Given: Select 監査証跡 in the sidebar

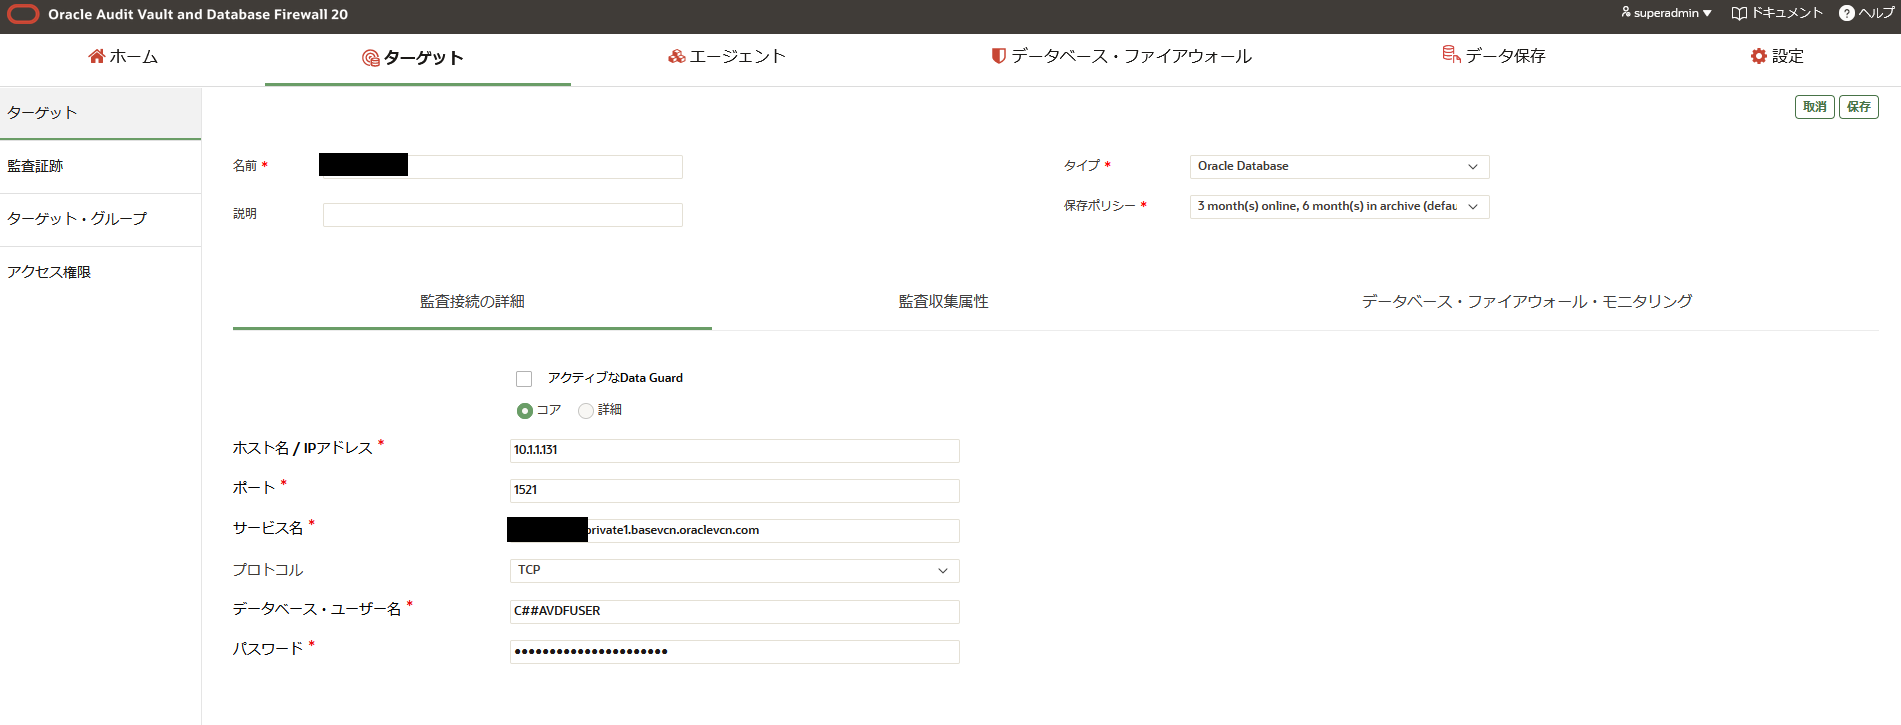Looking at the screenshot, I should tap(100, 167).
